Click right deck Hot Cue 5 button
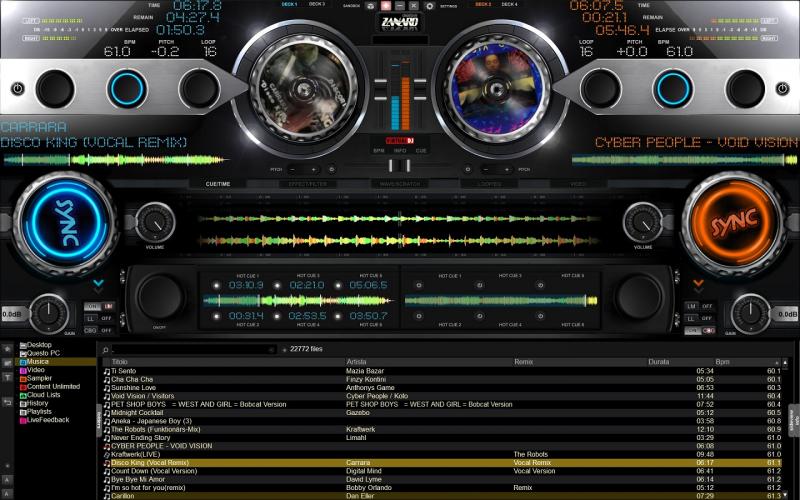This screenshot has width=800, height=500. coord(540,285)
